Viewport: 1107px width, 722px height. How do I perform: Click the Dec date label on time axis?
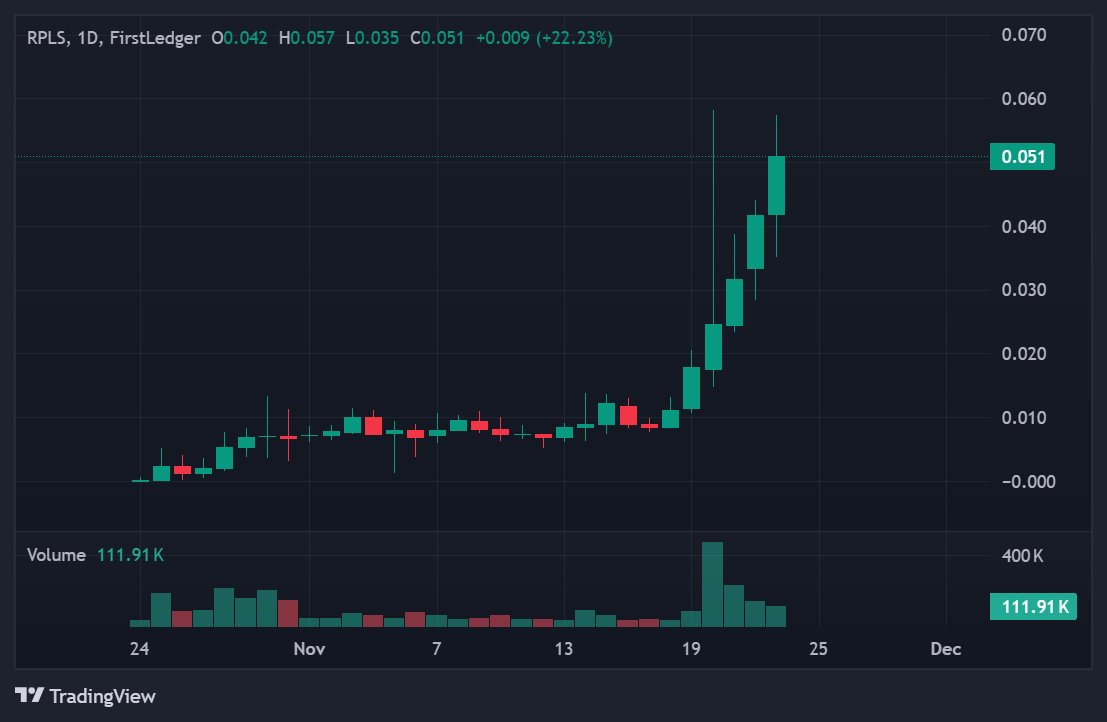click(945, 649)
